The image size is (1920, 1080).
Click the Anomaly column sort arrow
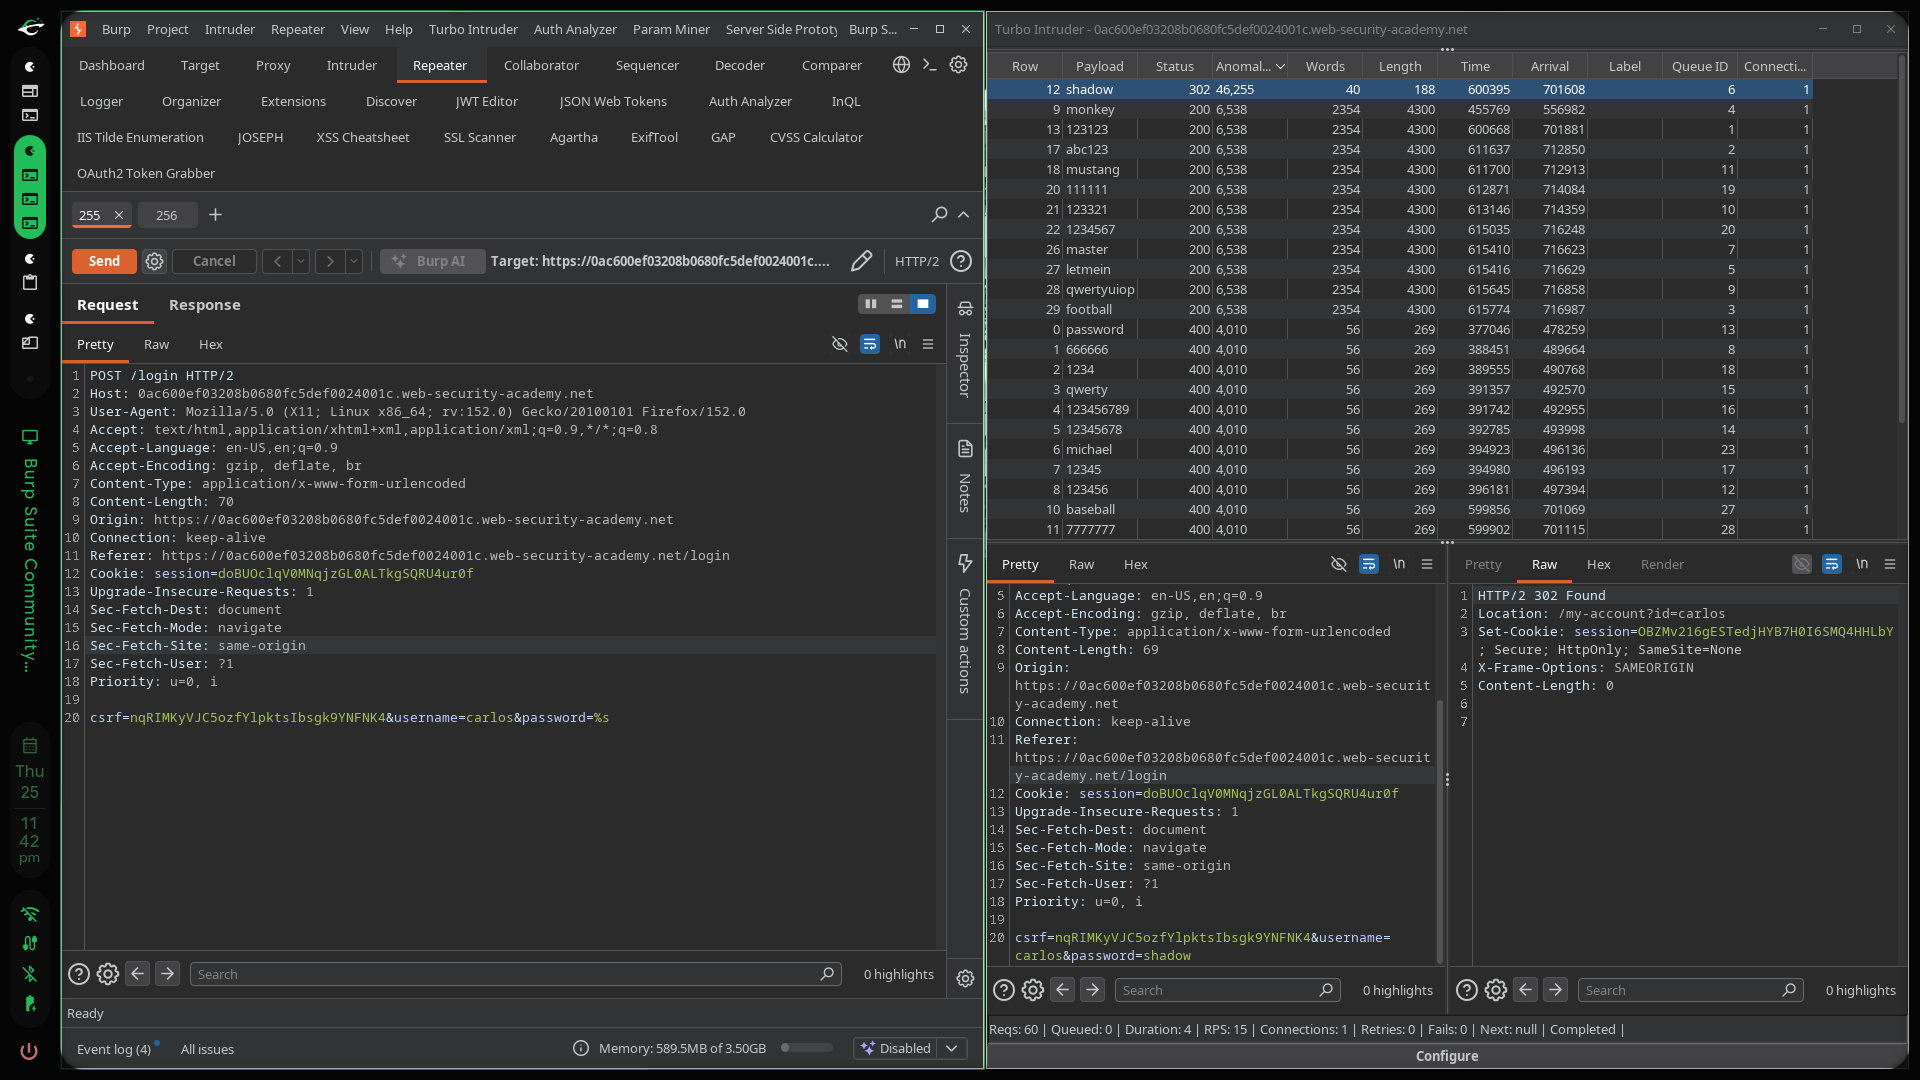coord(1280,67)
